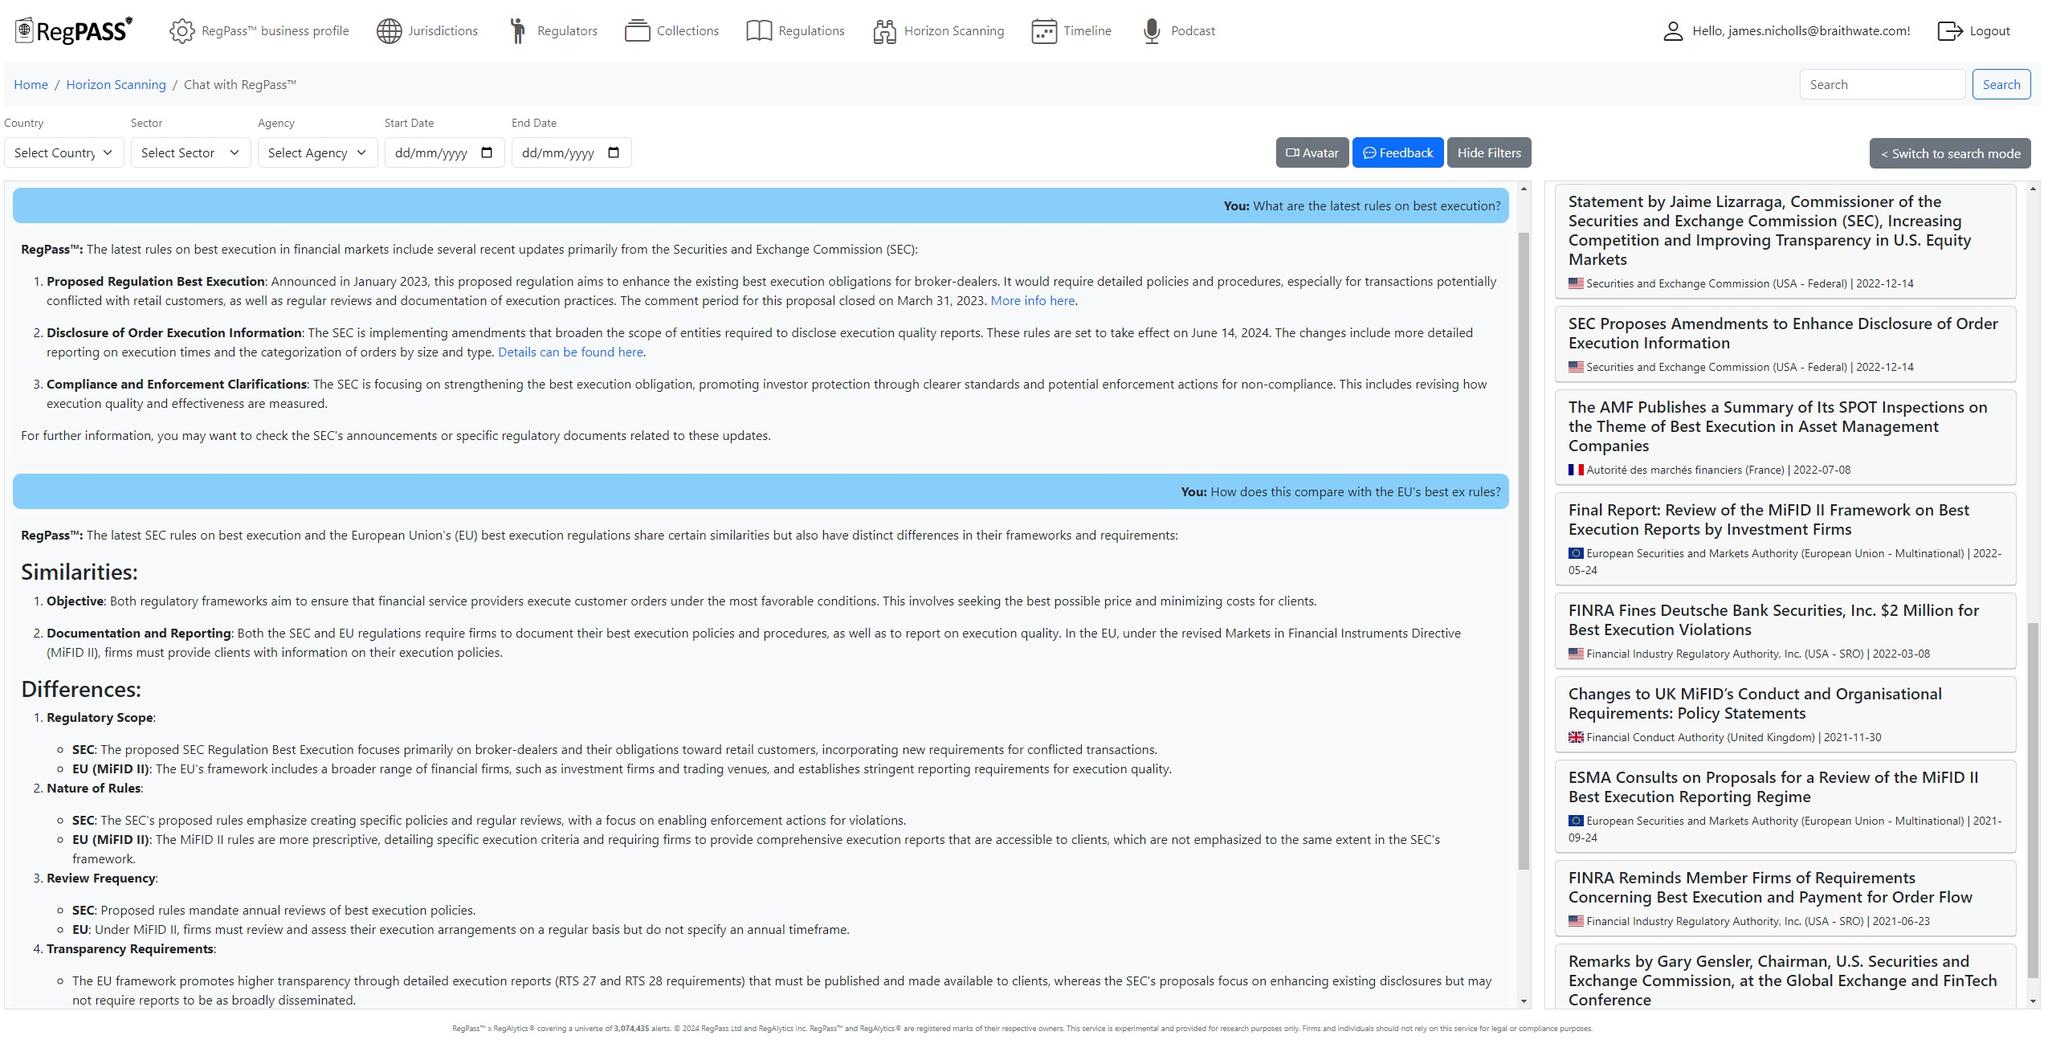The width and height of the screenshot is (2048, 1043).
Task: Click the Avatar button
Action: pyautogui.click(x=1312, y=153)
